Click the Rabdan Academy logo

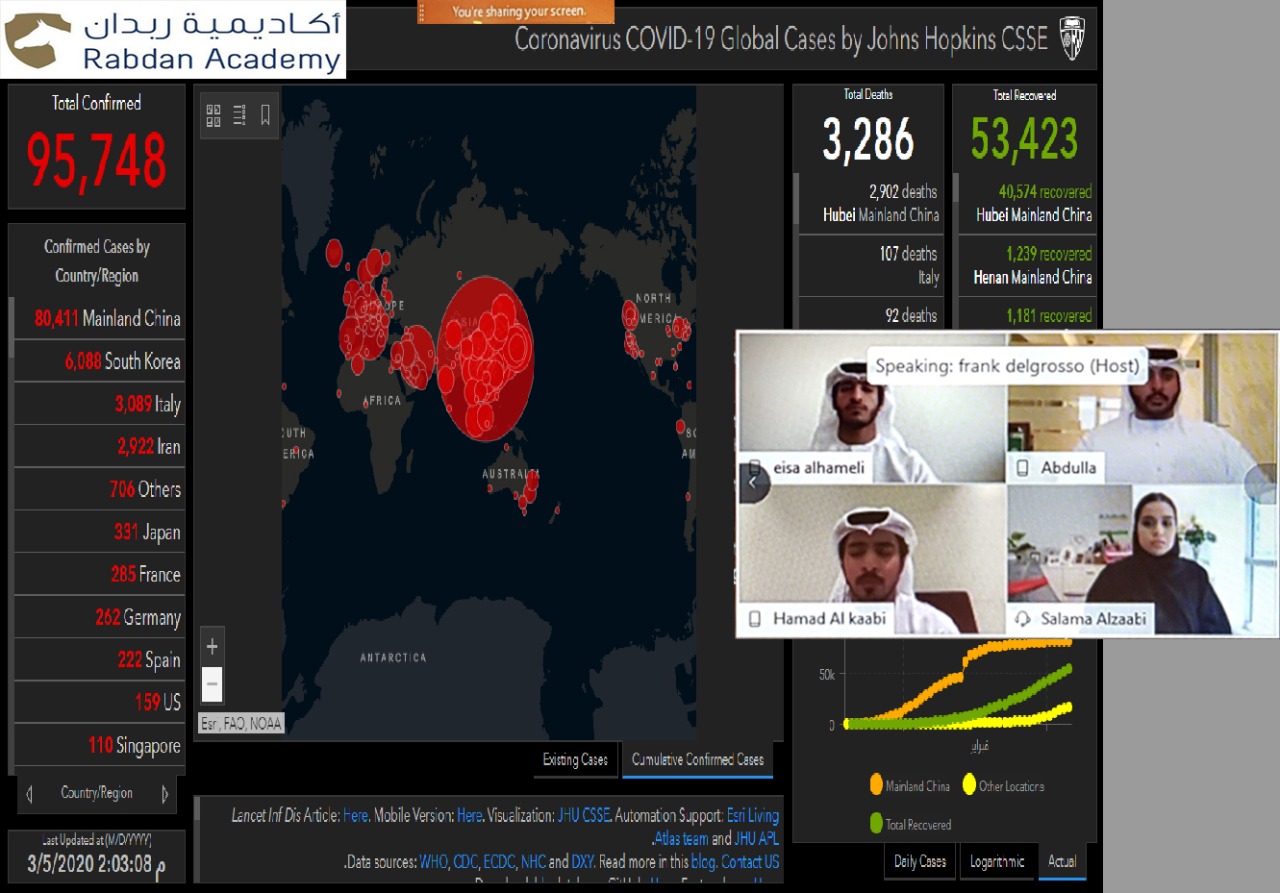pyautogui.click(x=173, y=39)
